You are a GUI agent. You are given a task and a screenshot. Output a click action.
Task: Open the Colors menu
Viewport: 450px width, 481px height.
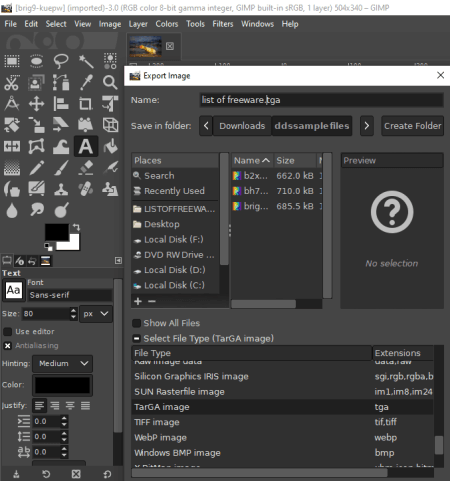click(x=167, y=24)
